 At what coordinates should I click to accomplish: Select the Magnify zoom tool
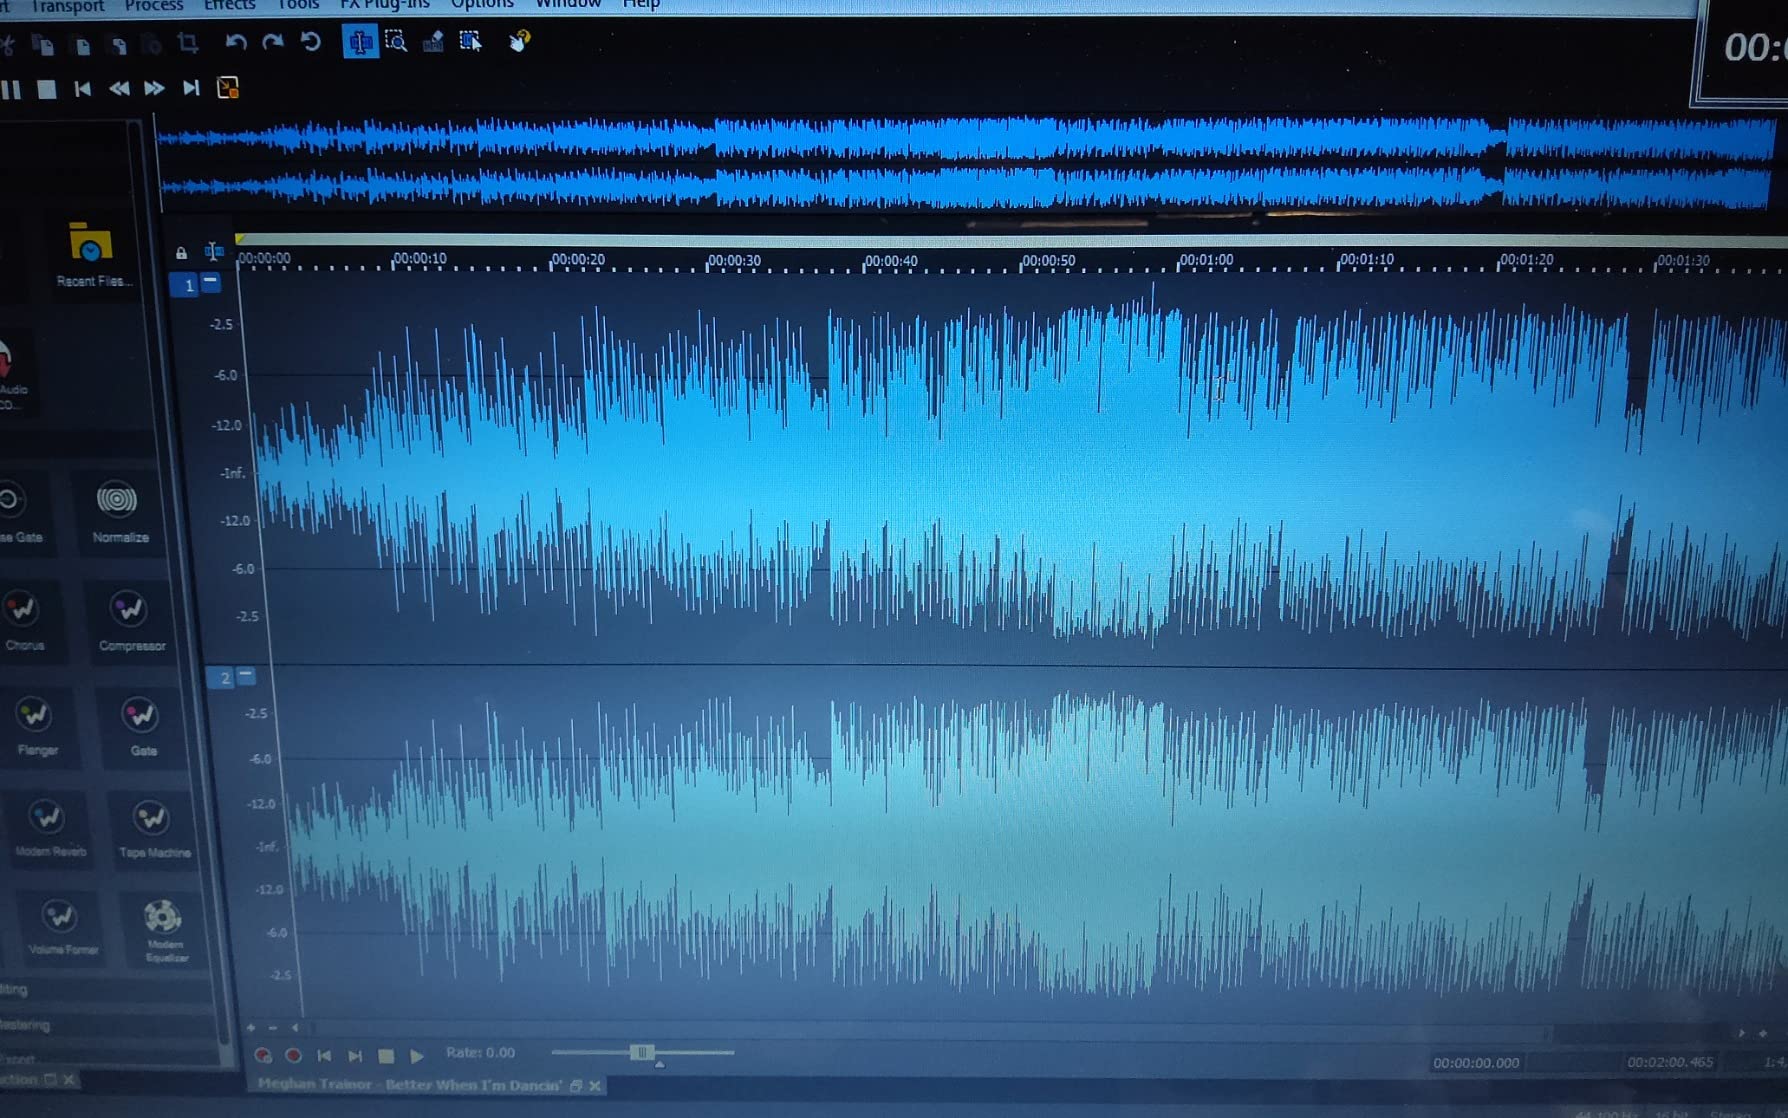(396, 42)
